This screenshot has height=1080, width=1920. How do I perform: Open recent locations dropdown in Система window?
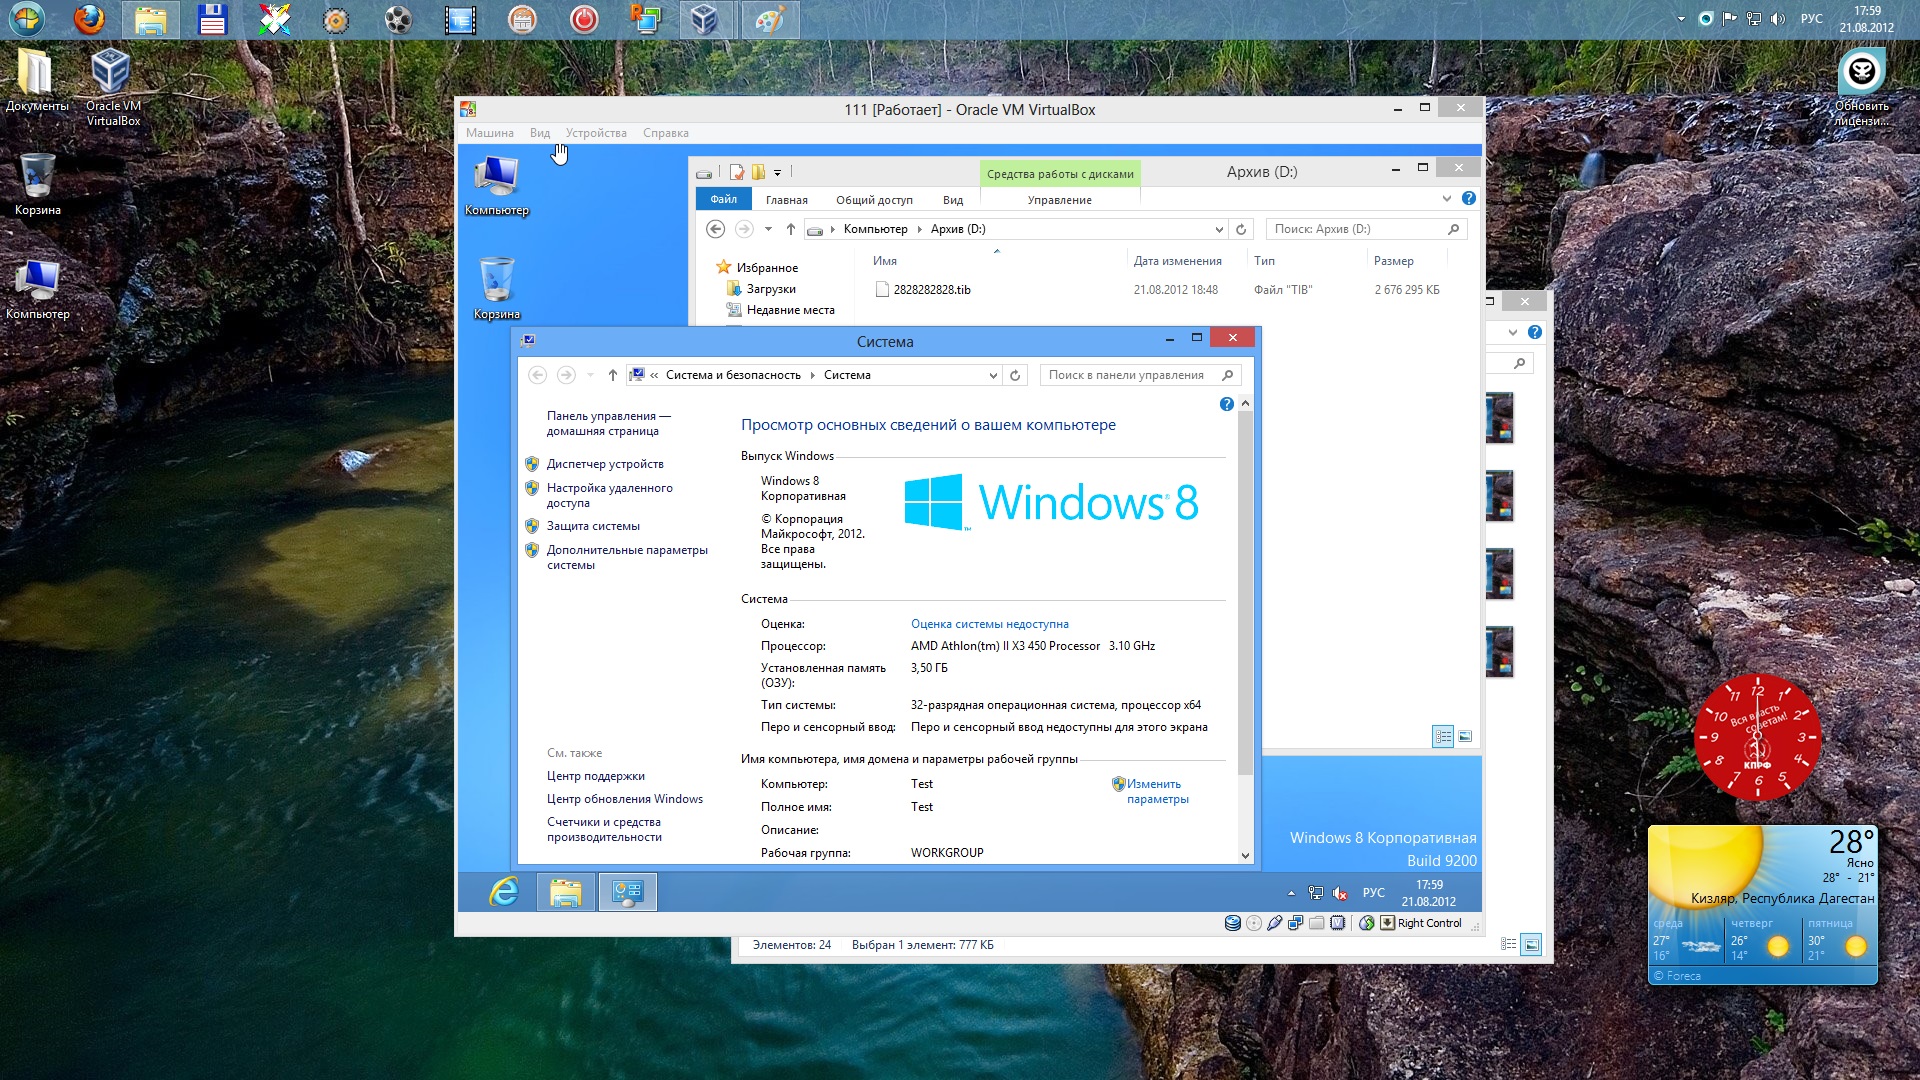(590, 375)
